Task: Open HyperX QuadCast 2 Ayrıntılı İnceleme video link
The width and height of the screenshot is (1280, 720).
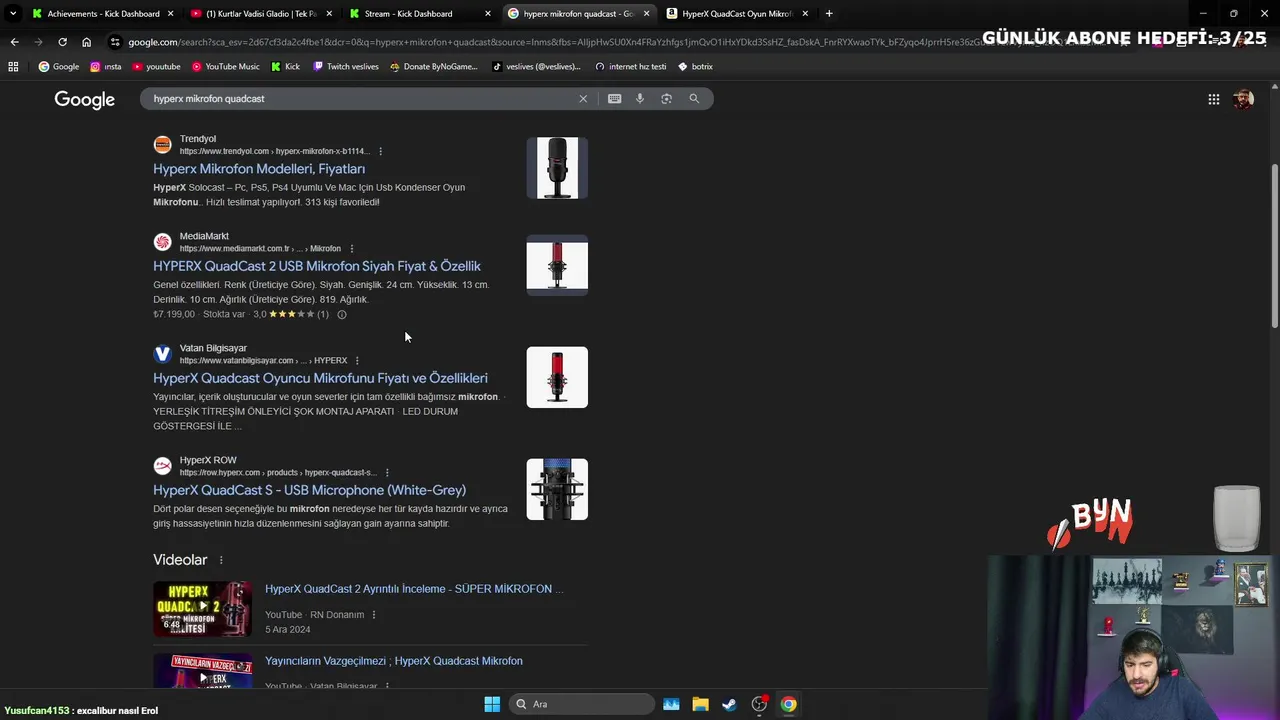Action: 414,589
